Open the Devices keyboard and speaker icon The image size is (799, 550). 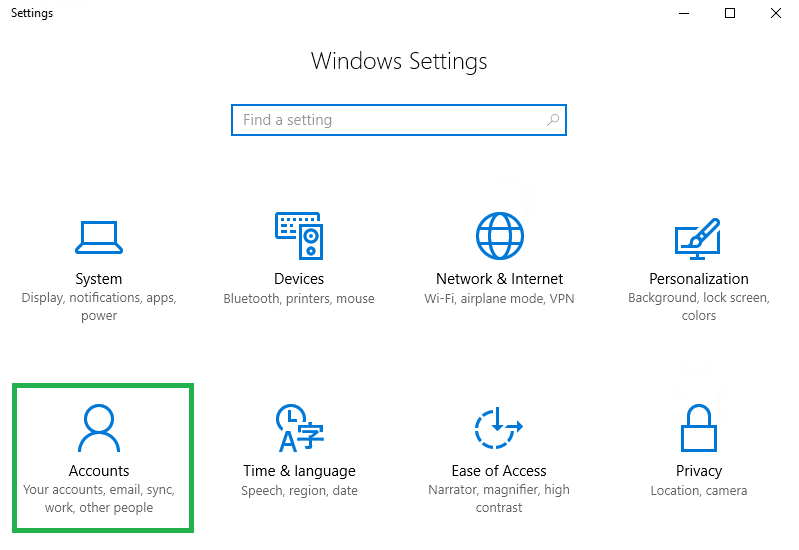point(299,235)
